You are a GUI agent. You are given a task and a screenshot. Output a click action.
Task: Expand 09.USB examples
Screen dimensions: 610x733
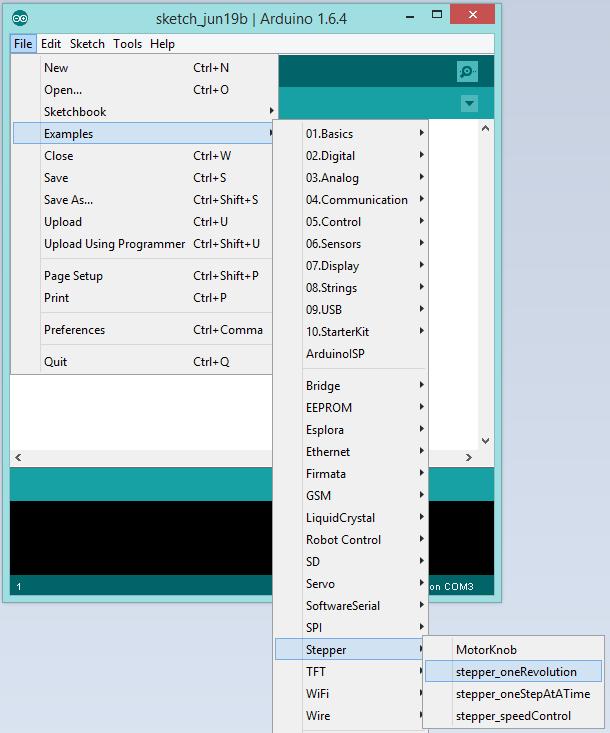pos(351,309)
